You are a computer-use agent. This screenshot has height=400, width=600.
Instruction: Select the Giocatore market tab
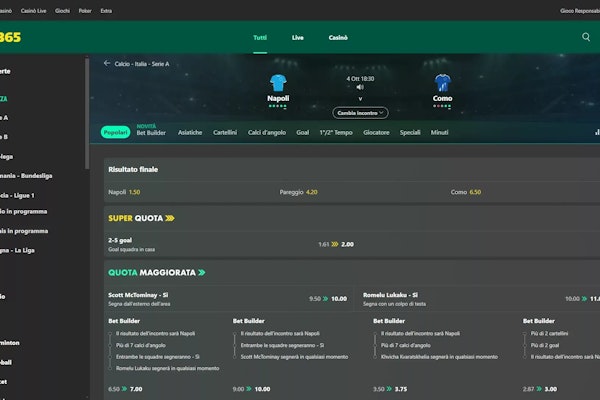coord(376,132)
